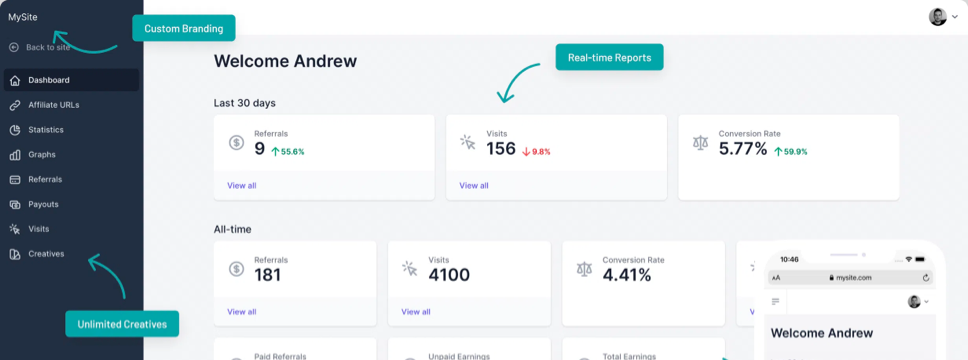Click the Graphs bar chart icon
968x360 pixels.
[15, 155]
